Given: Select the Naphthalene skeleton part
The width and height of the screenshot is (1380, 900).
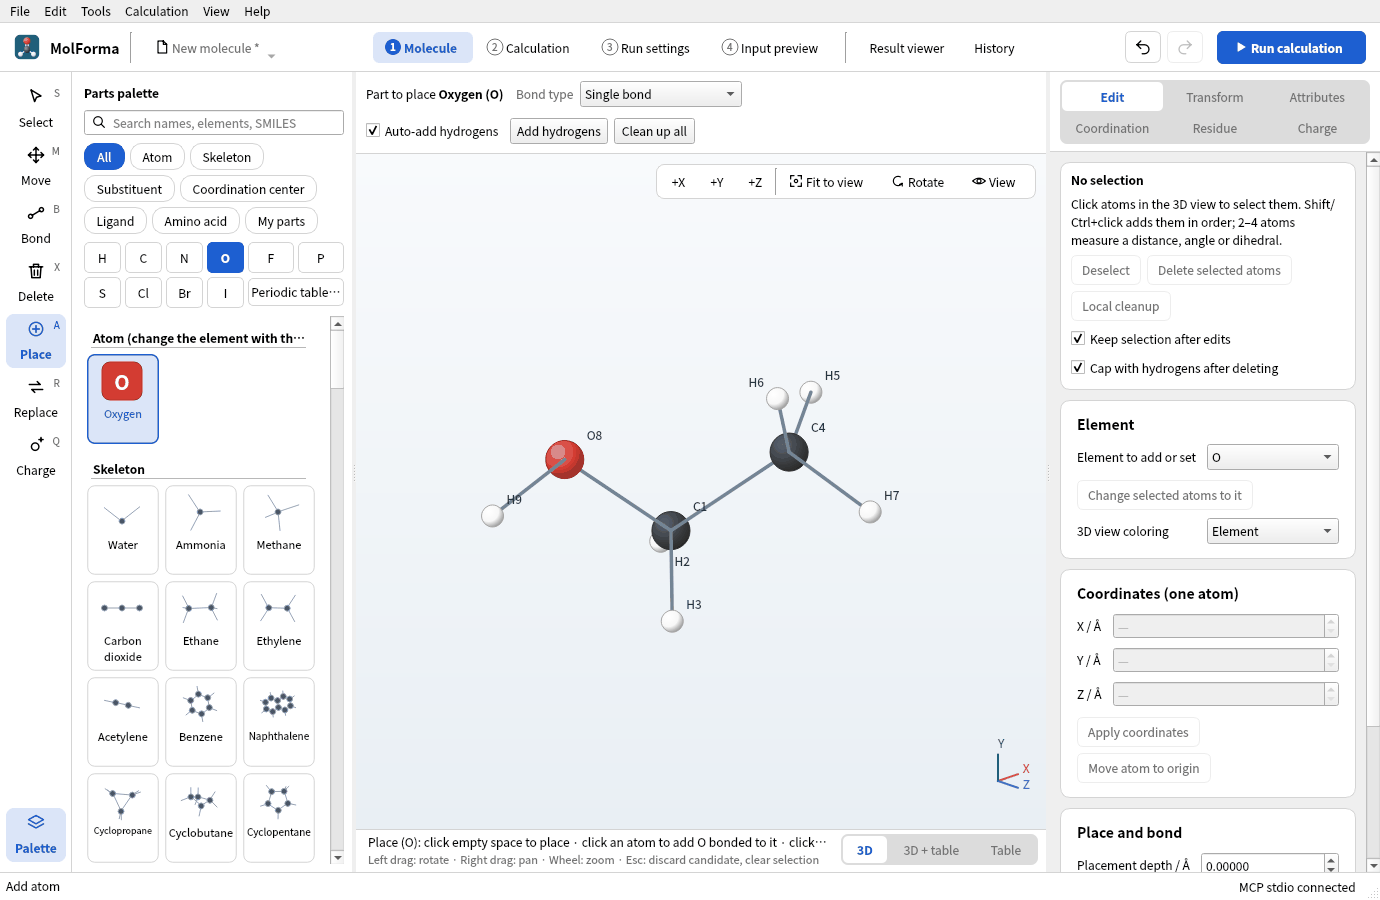Looking at the screenshot, I should tap(279, 722).
